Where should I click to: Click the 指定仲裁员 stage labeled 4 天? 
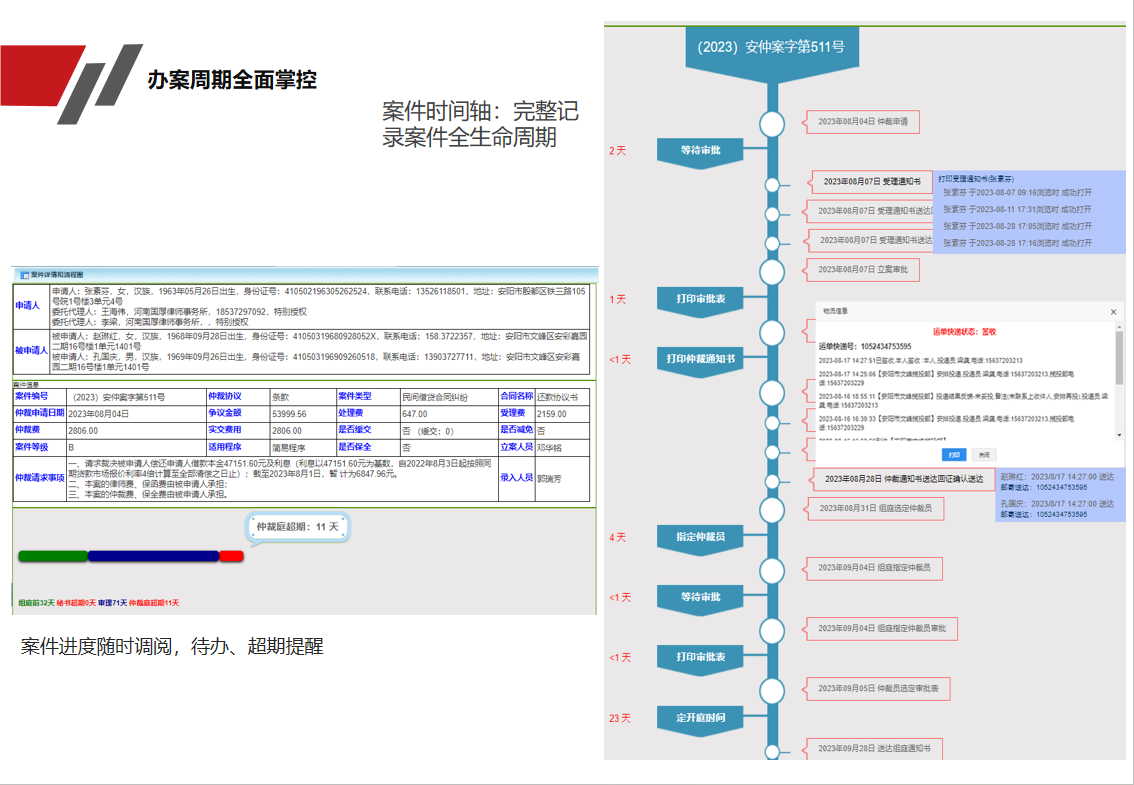click(700, 540)
